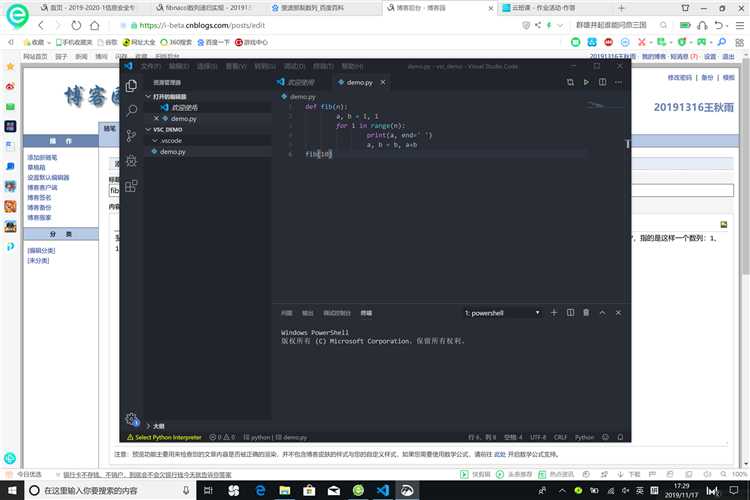Switch to the Problems panel tab

pos(287,313)
